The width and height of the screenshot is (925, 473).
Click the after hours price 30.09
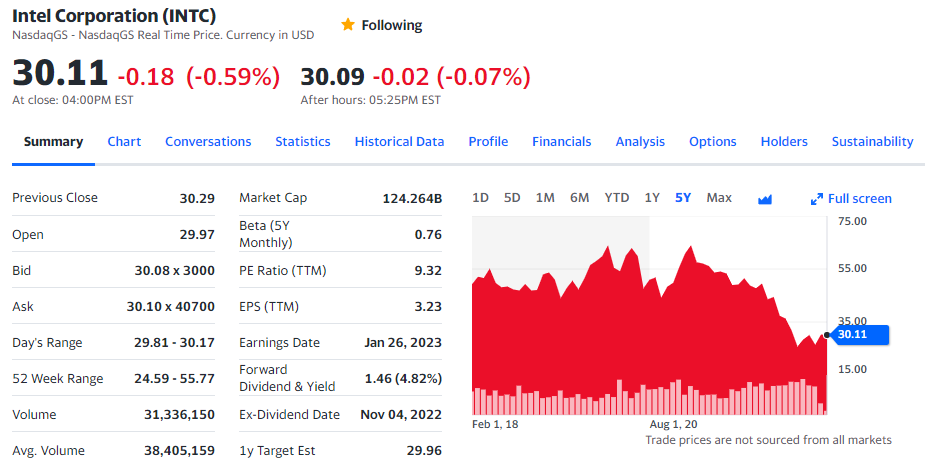pos(333,77)
